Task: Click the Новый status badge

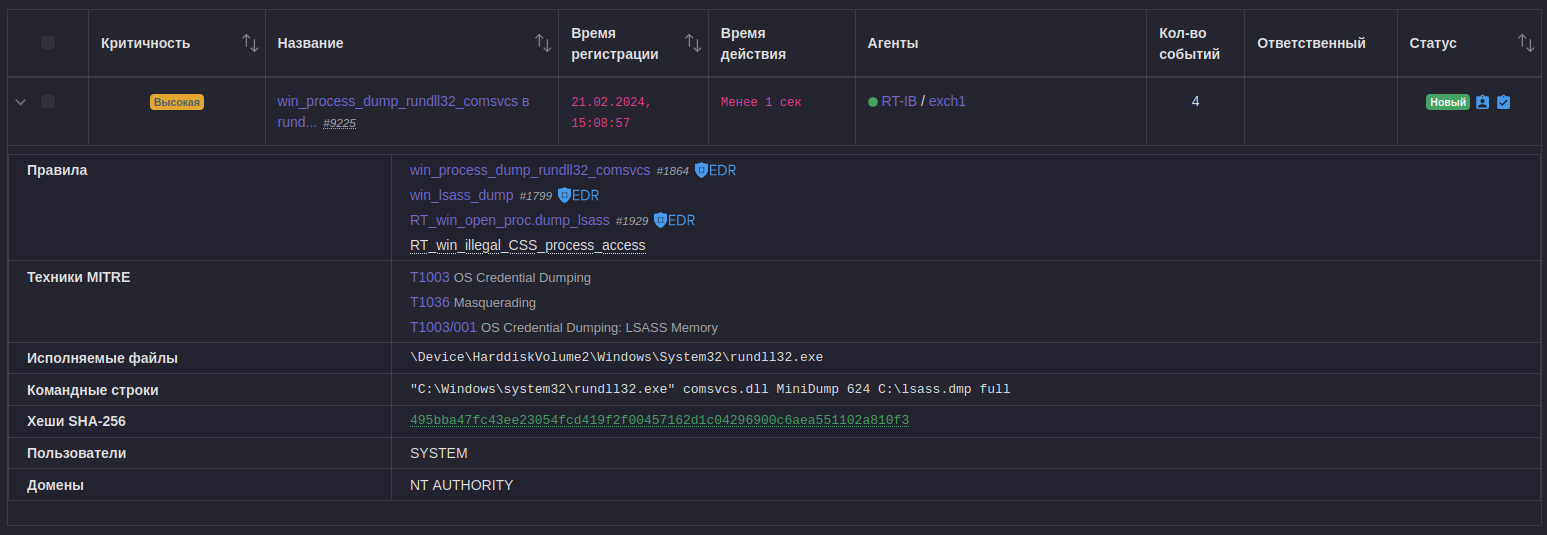Action: (x=1447, y=102)
